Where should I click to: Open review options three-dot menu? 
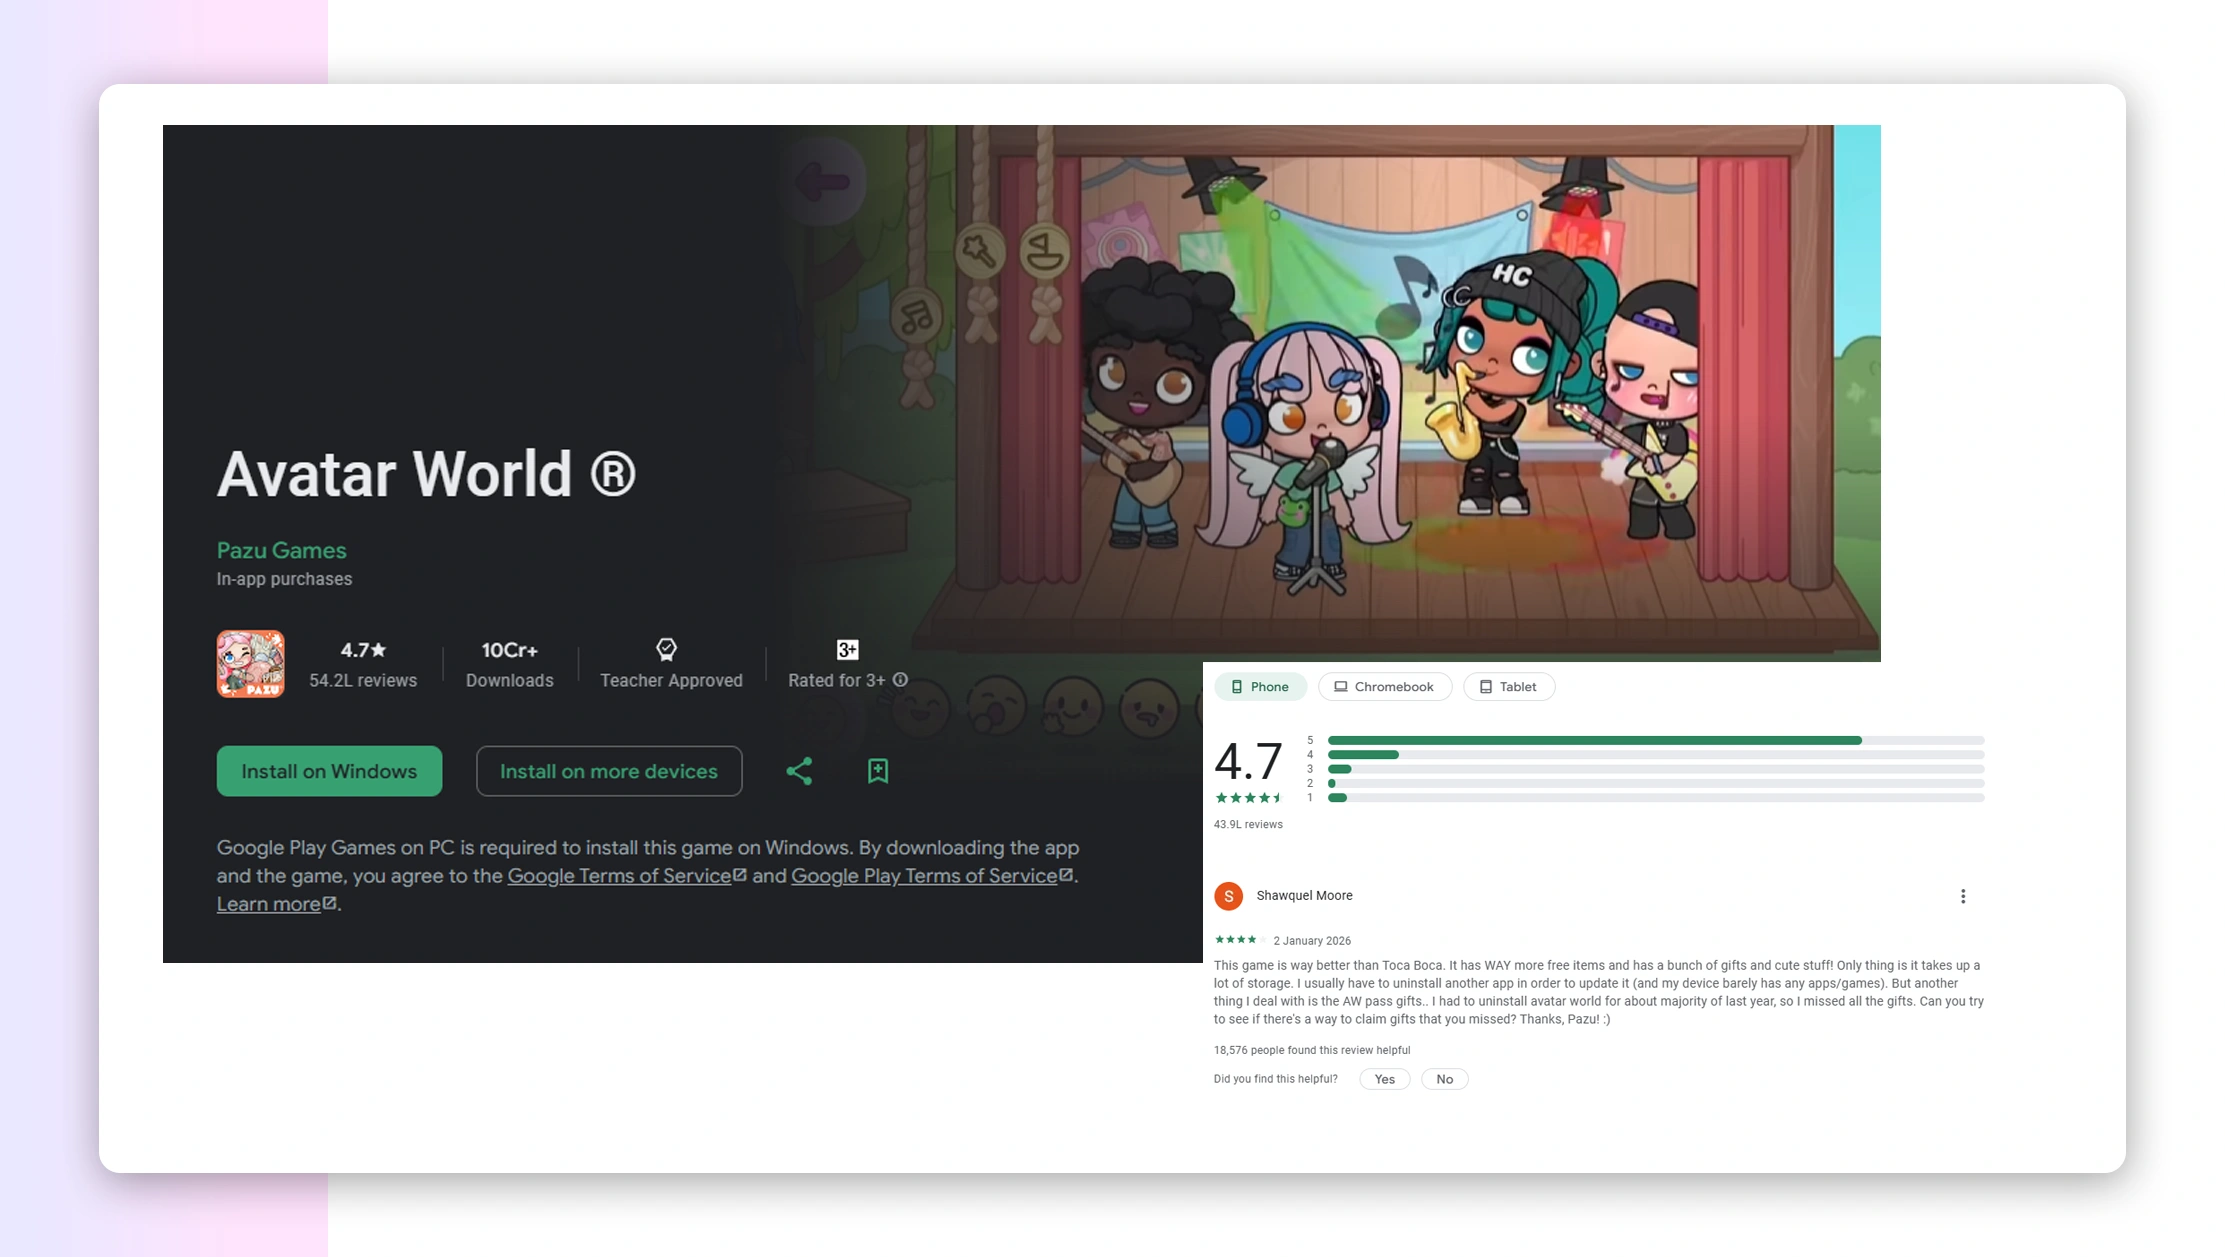(x=1963, y=896)
